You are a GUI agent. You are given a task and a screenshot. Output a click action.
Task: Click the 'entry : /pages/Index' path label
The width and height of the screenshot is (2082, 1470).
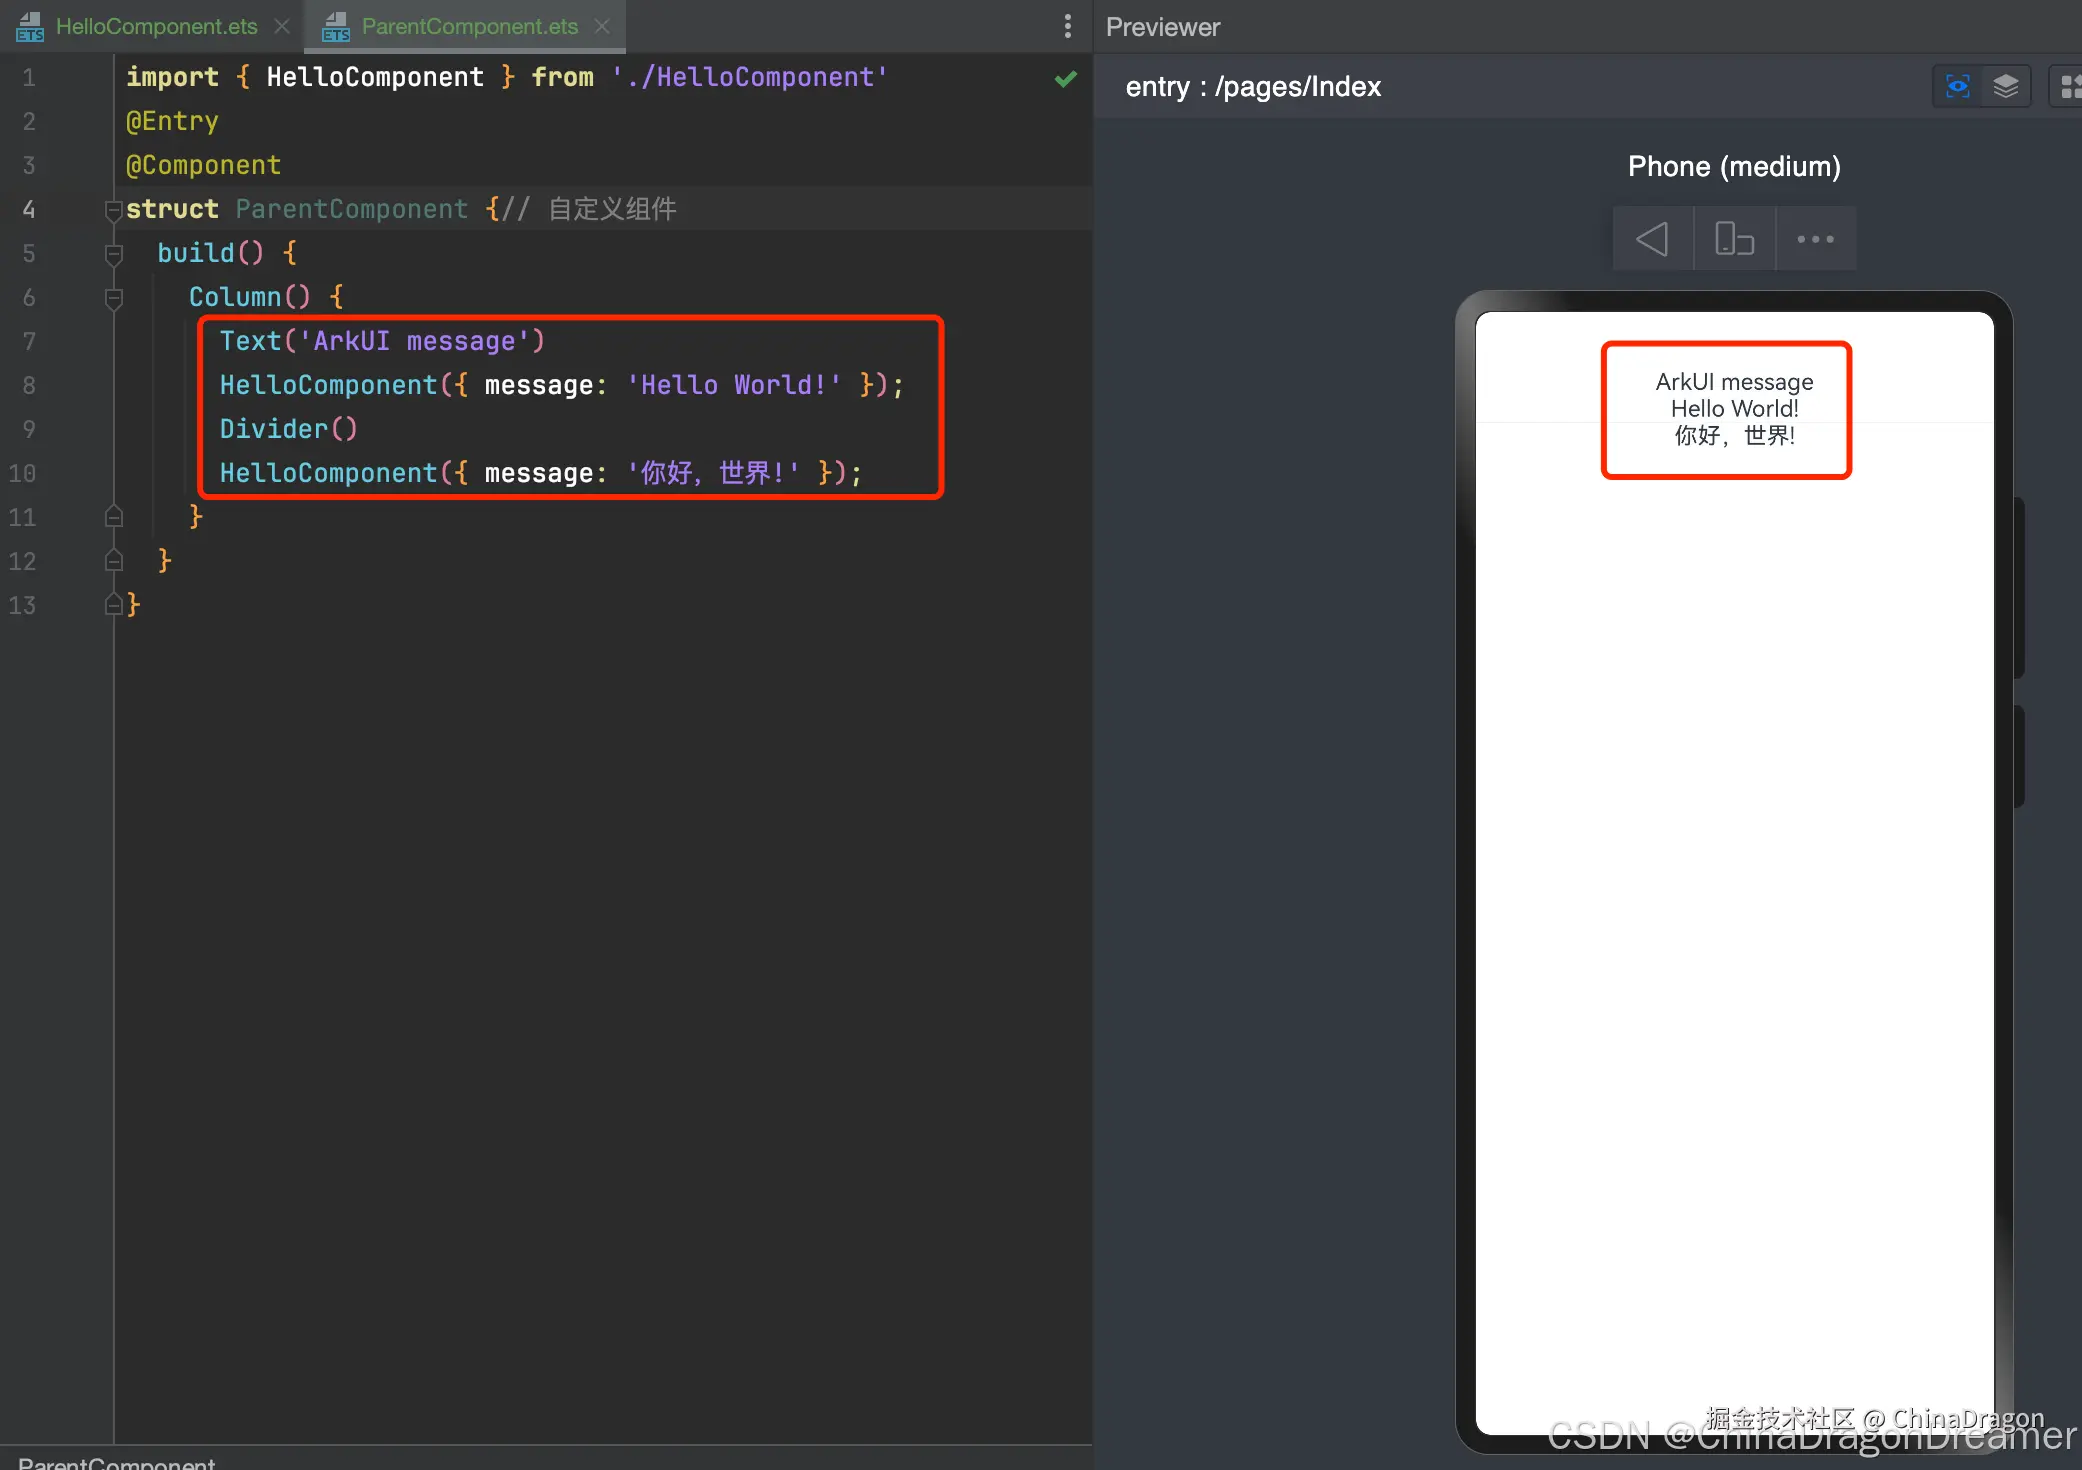1253,87
